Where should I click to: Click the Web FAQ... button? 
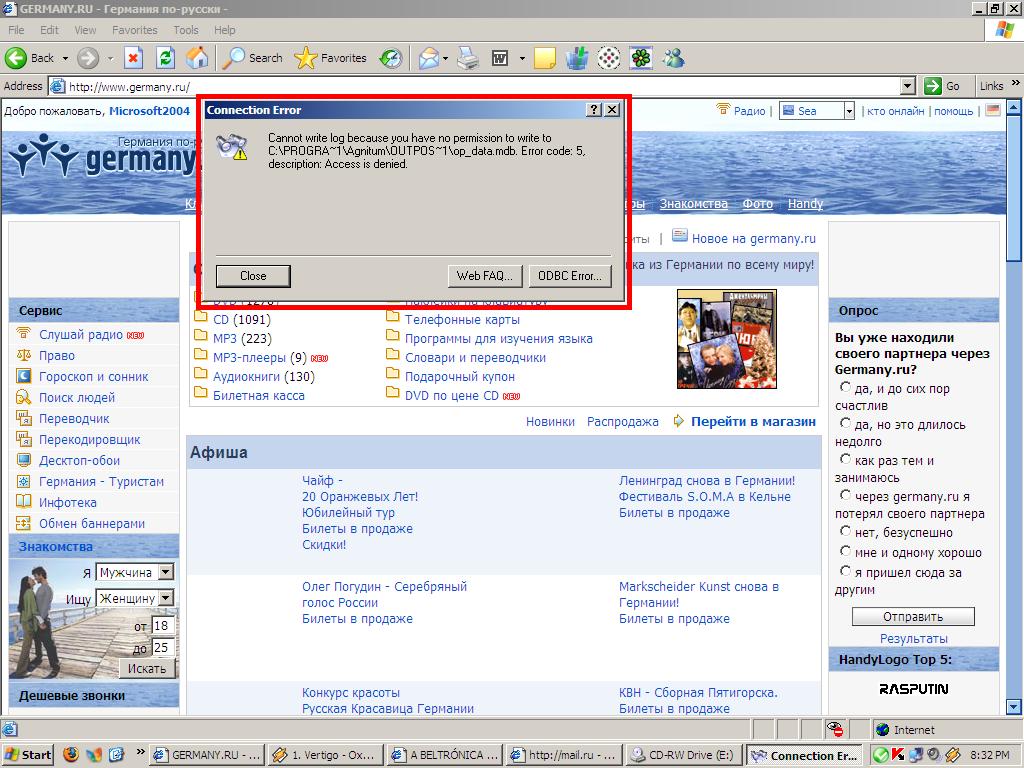485,276
